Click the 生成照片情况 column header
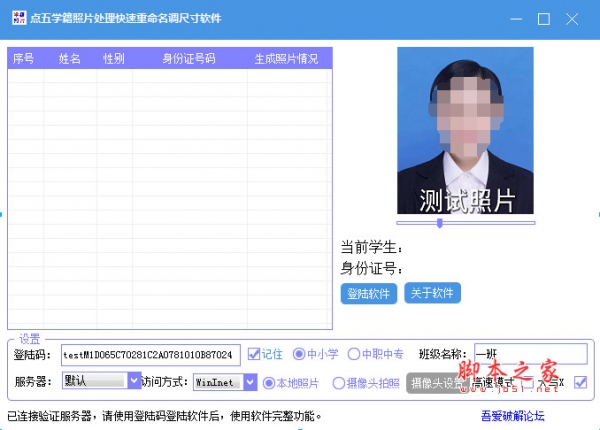The height and width of the screenshot is (430, 600). point(286,59)
